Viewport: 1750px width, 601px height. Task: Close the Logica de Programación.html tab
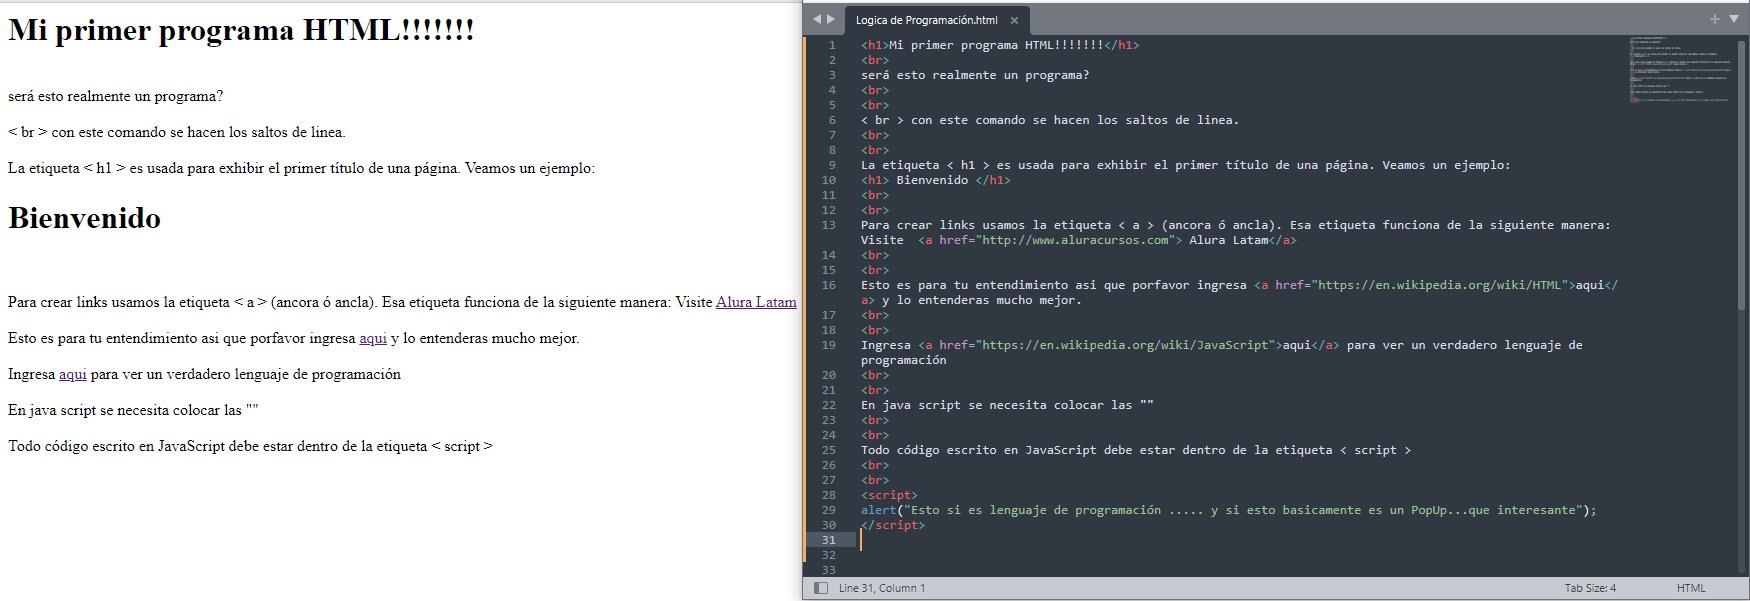coord(1014,20)
